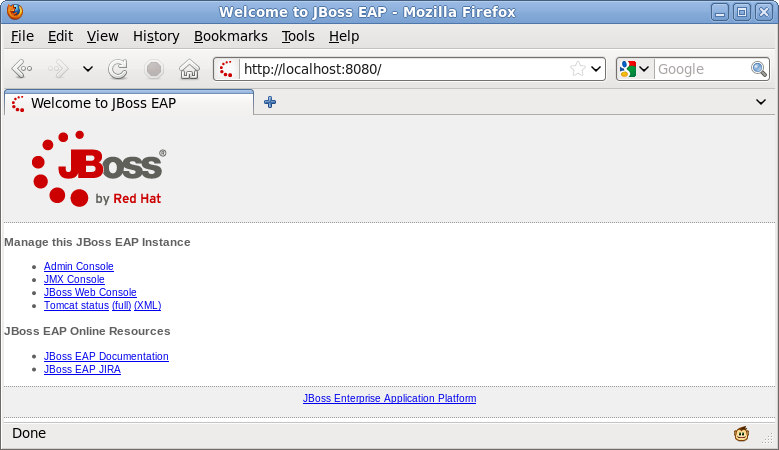779x450 pixels.
Task: Reload the current page
Action: (118, 69)
